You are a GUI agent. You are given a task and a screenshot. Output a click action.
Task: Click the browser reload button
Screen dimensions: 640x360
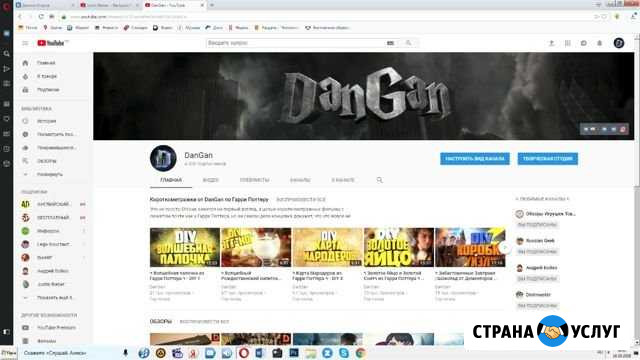[x=41, y=16]
